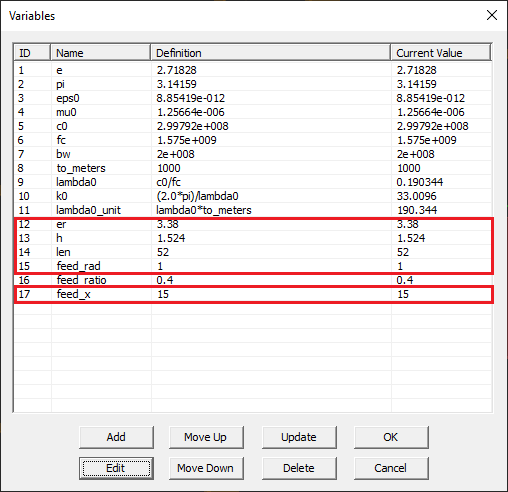Viewport: 508px width, 492px height.
Task: Confirm the dialog with OK
Action: tap(391, 437)
